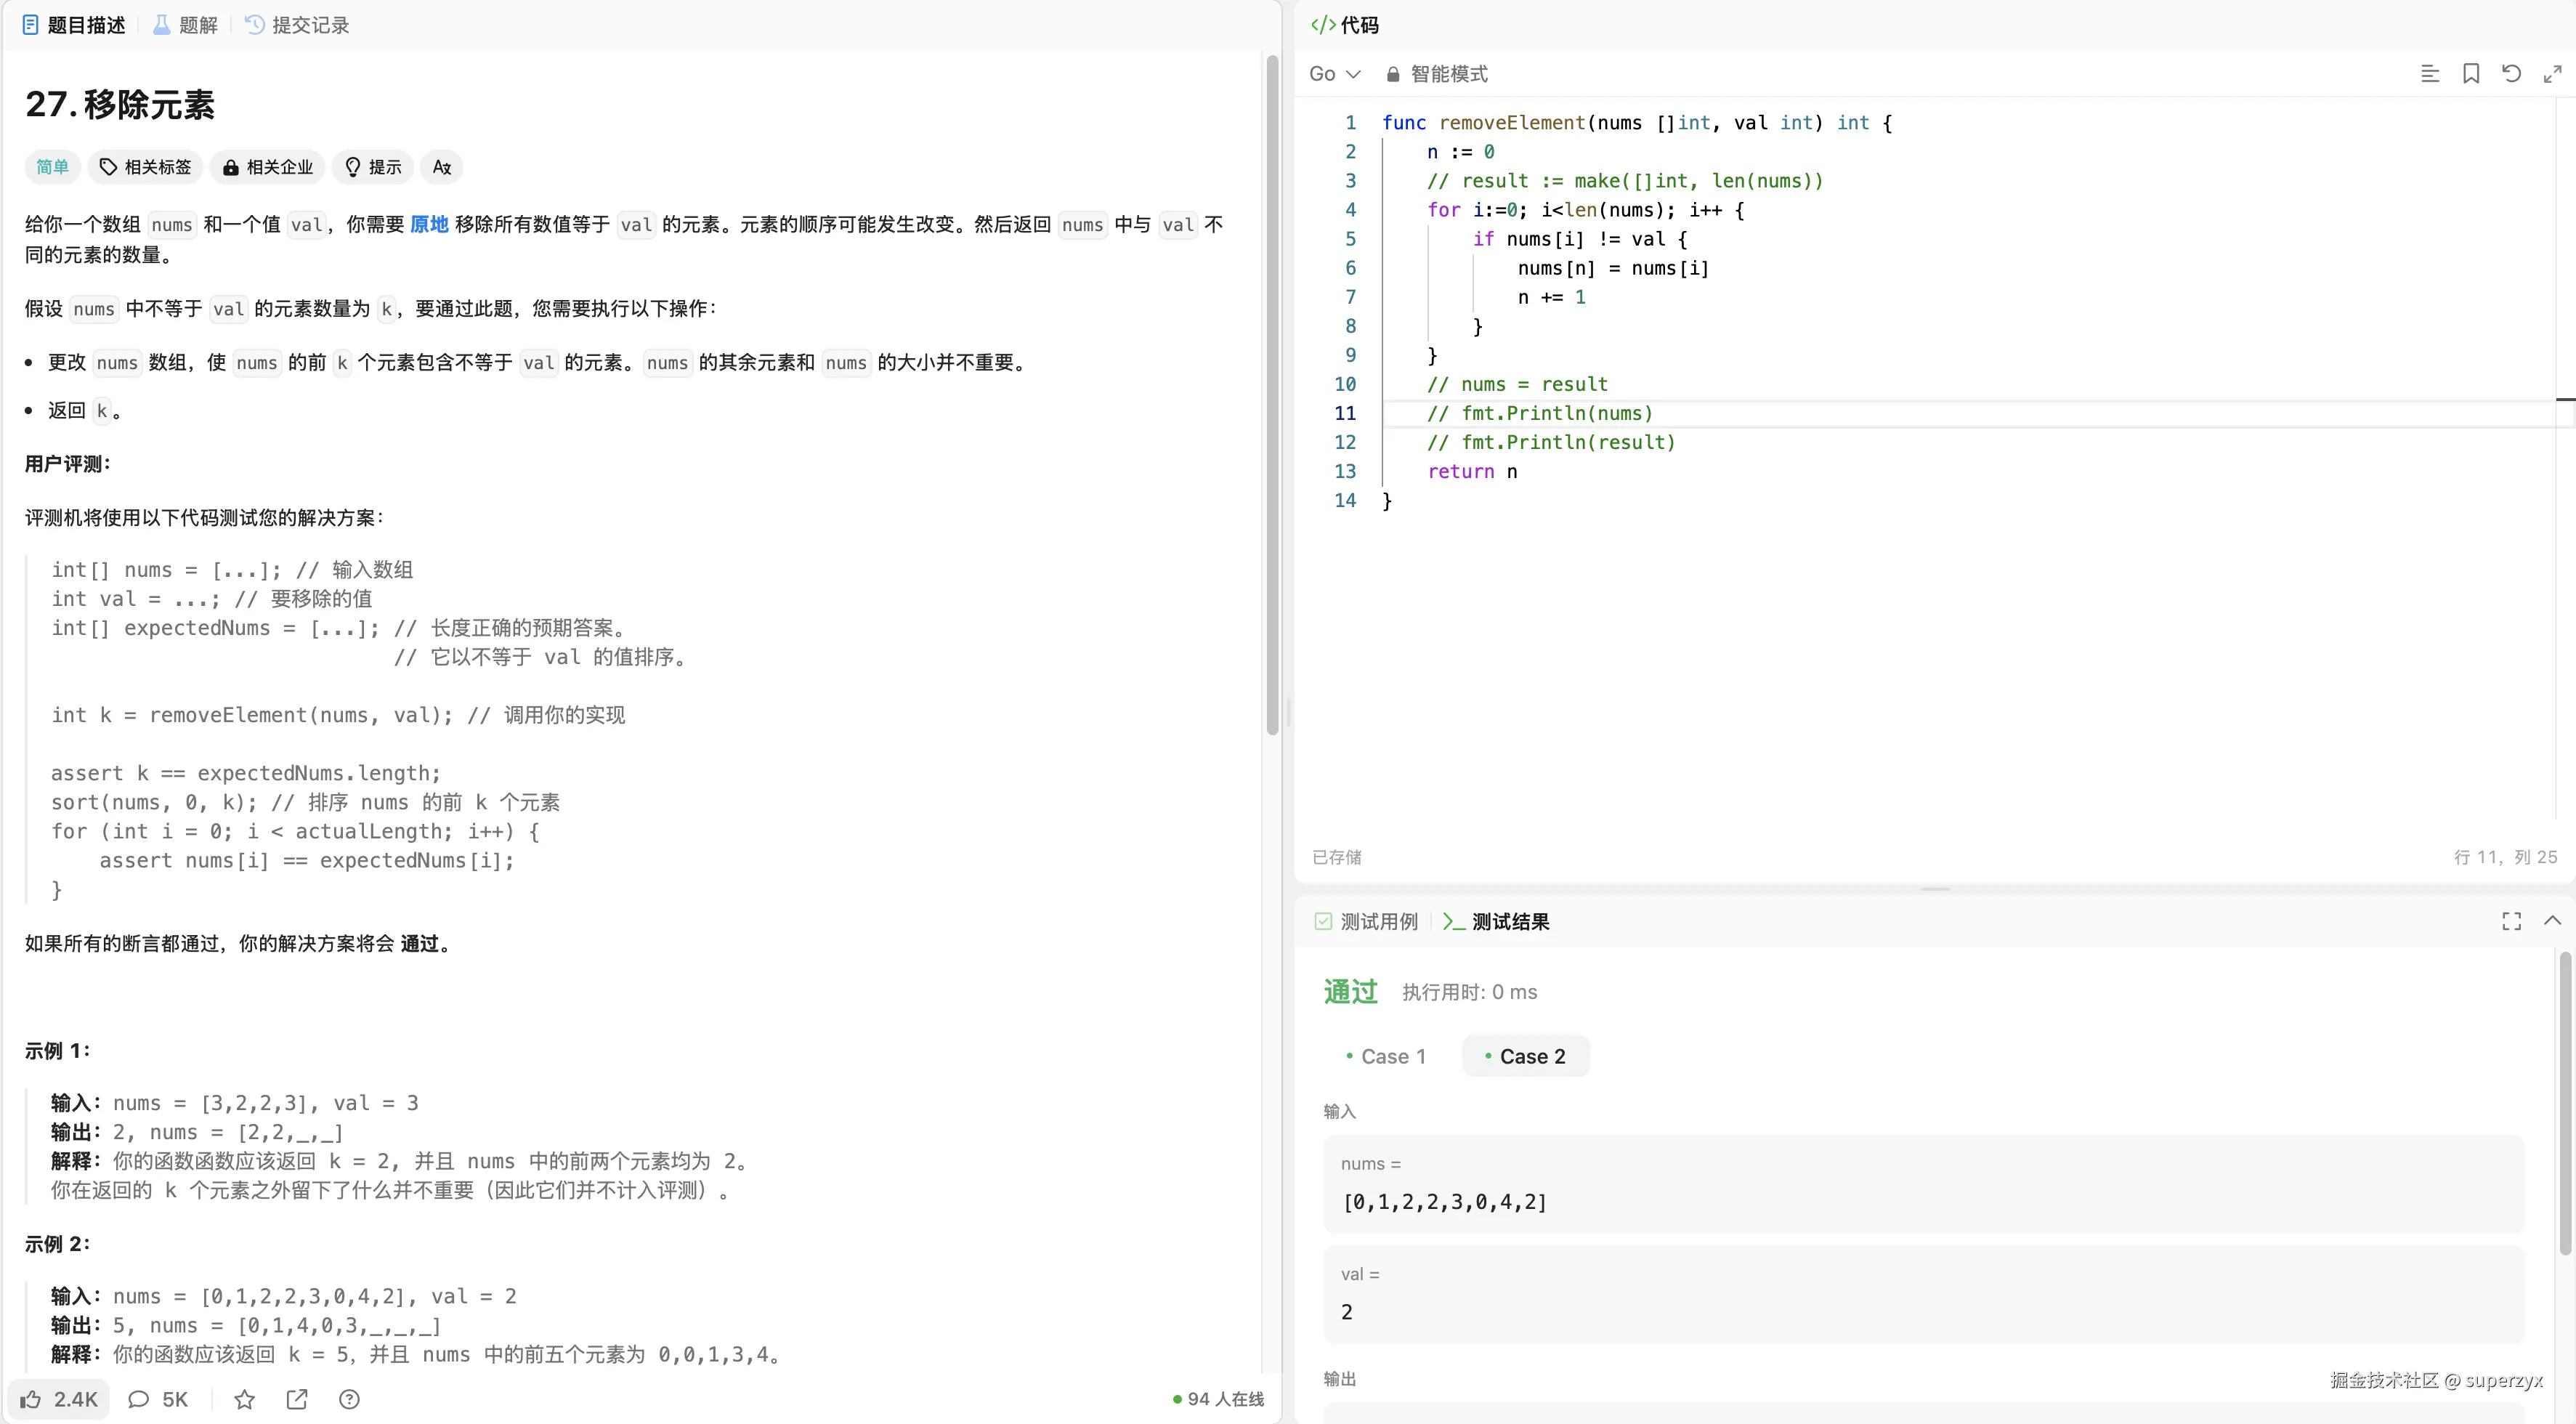Expand the 相关标签 related tags
This screenshot has width=2576, height=1424.
pyautogui.click(x=146, y=167)
